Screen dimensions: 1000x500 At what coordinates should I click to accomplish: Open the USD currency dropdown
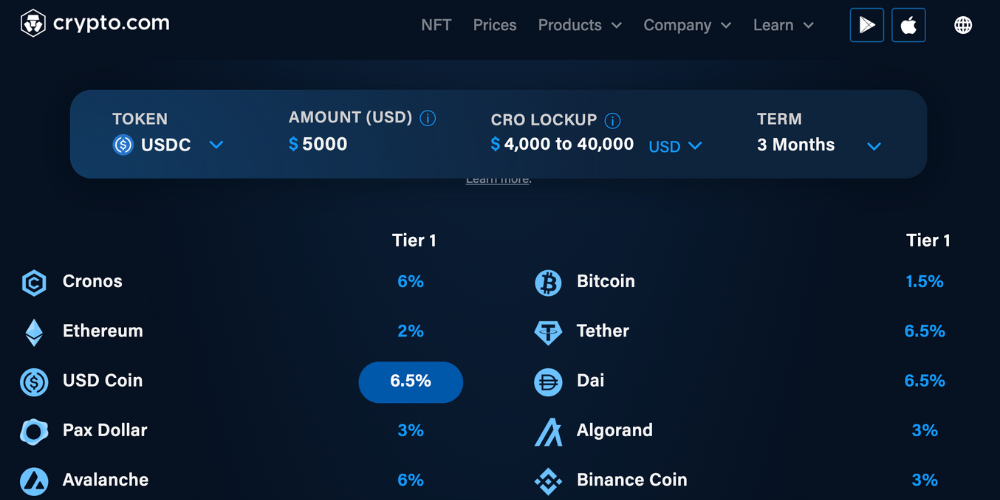(676, 146)
